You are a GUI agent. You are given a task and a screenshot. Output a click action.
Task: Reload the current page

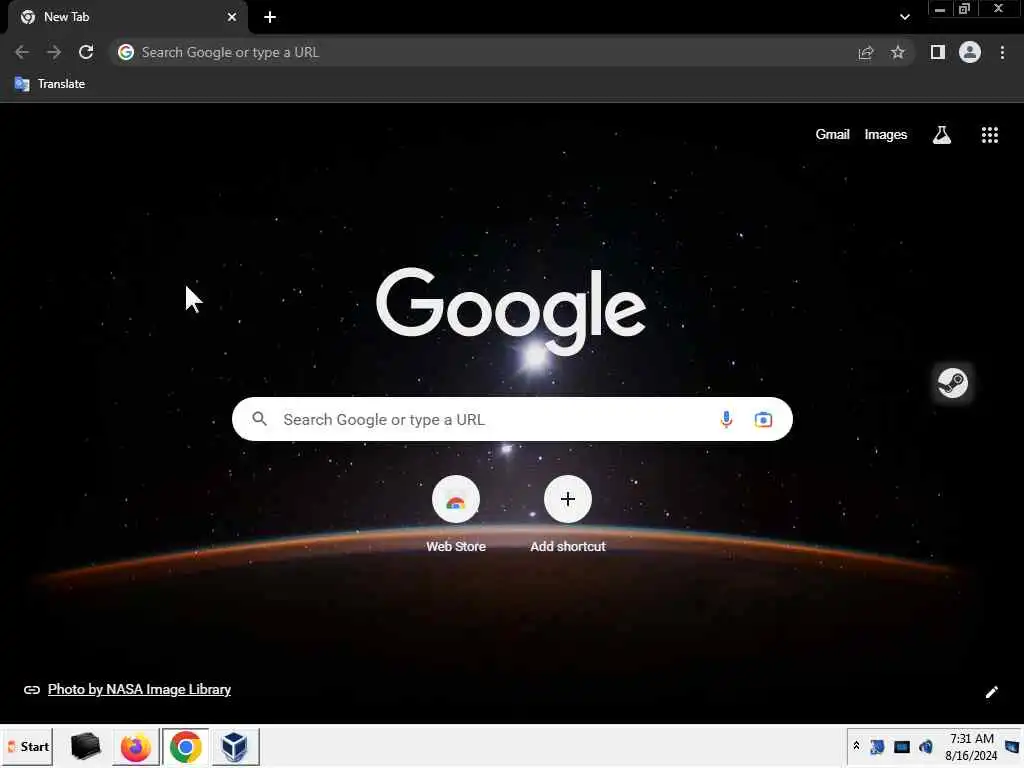86,52
